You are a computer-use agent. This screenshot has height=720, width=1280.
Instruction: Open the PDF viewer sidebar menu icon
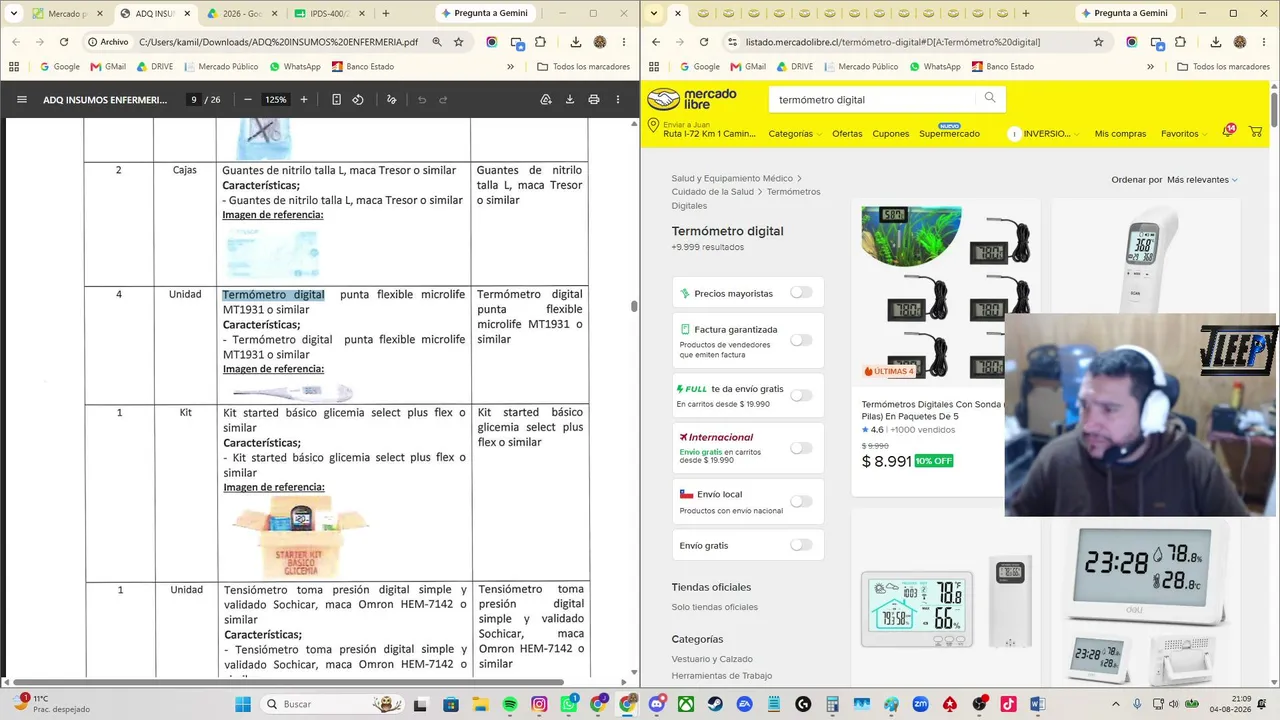pos(22,100)
